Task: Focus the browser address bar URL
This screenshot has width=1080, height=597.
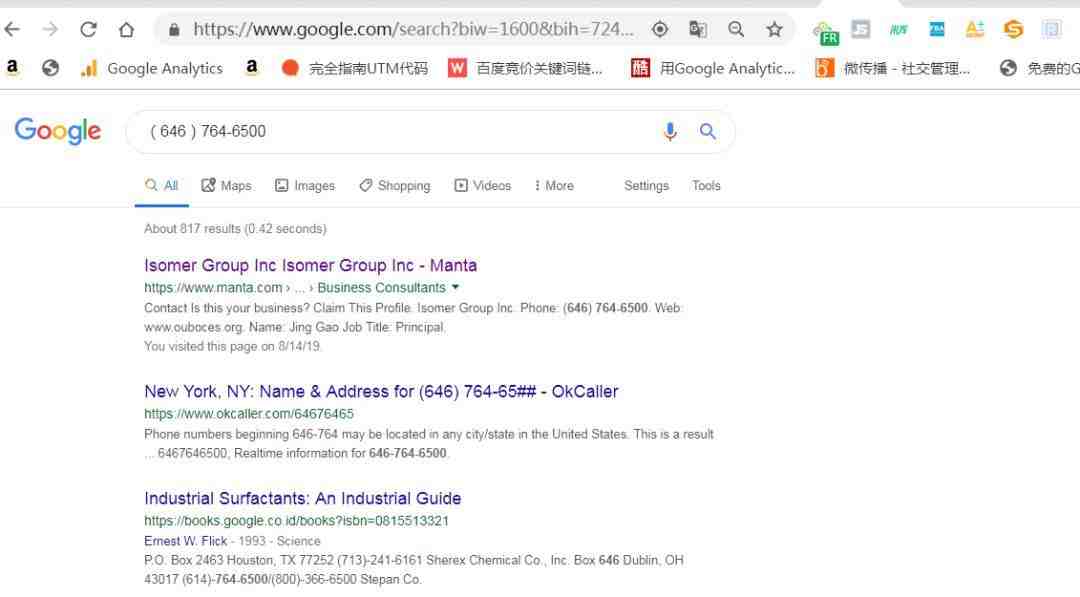Action: tap(413, 29)
